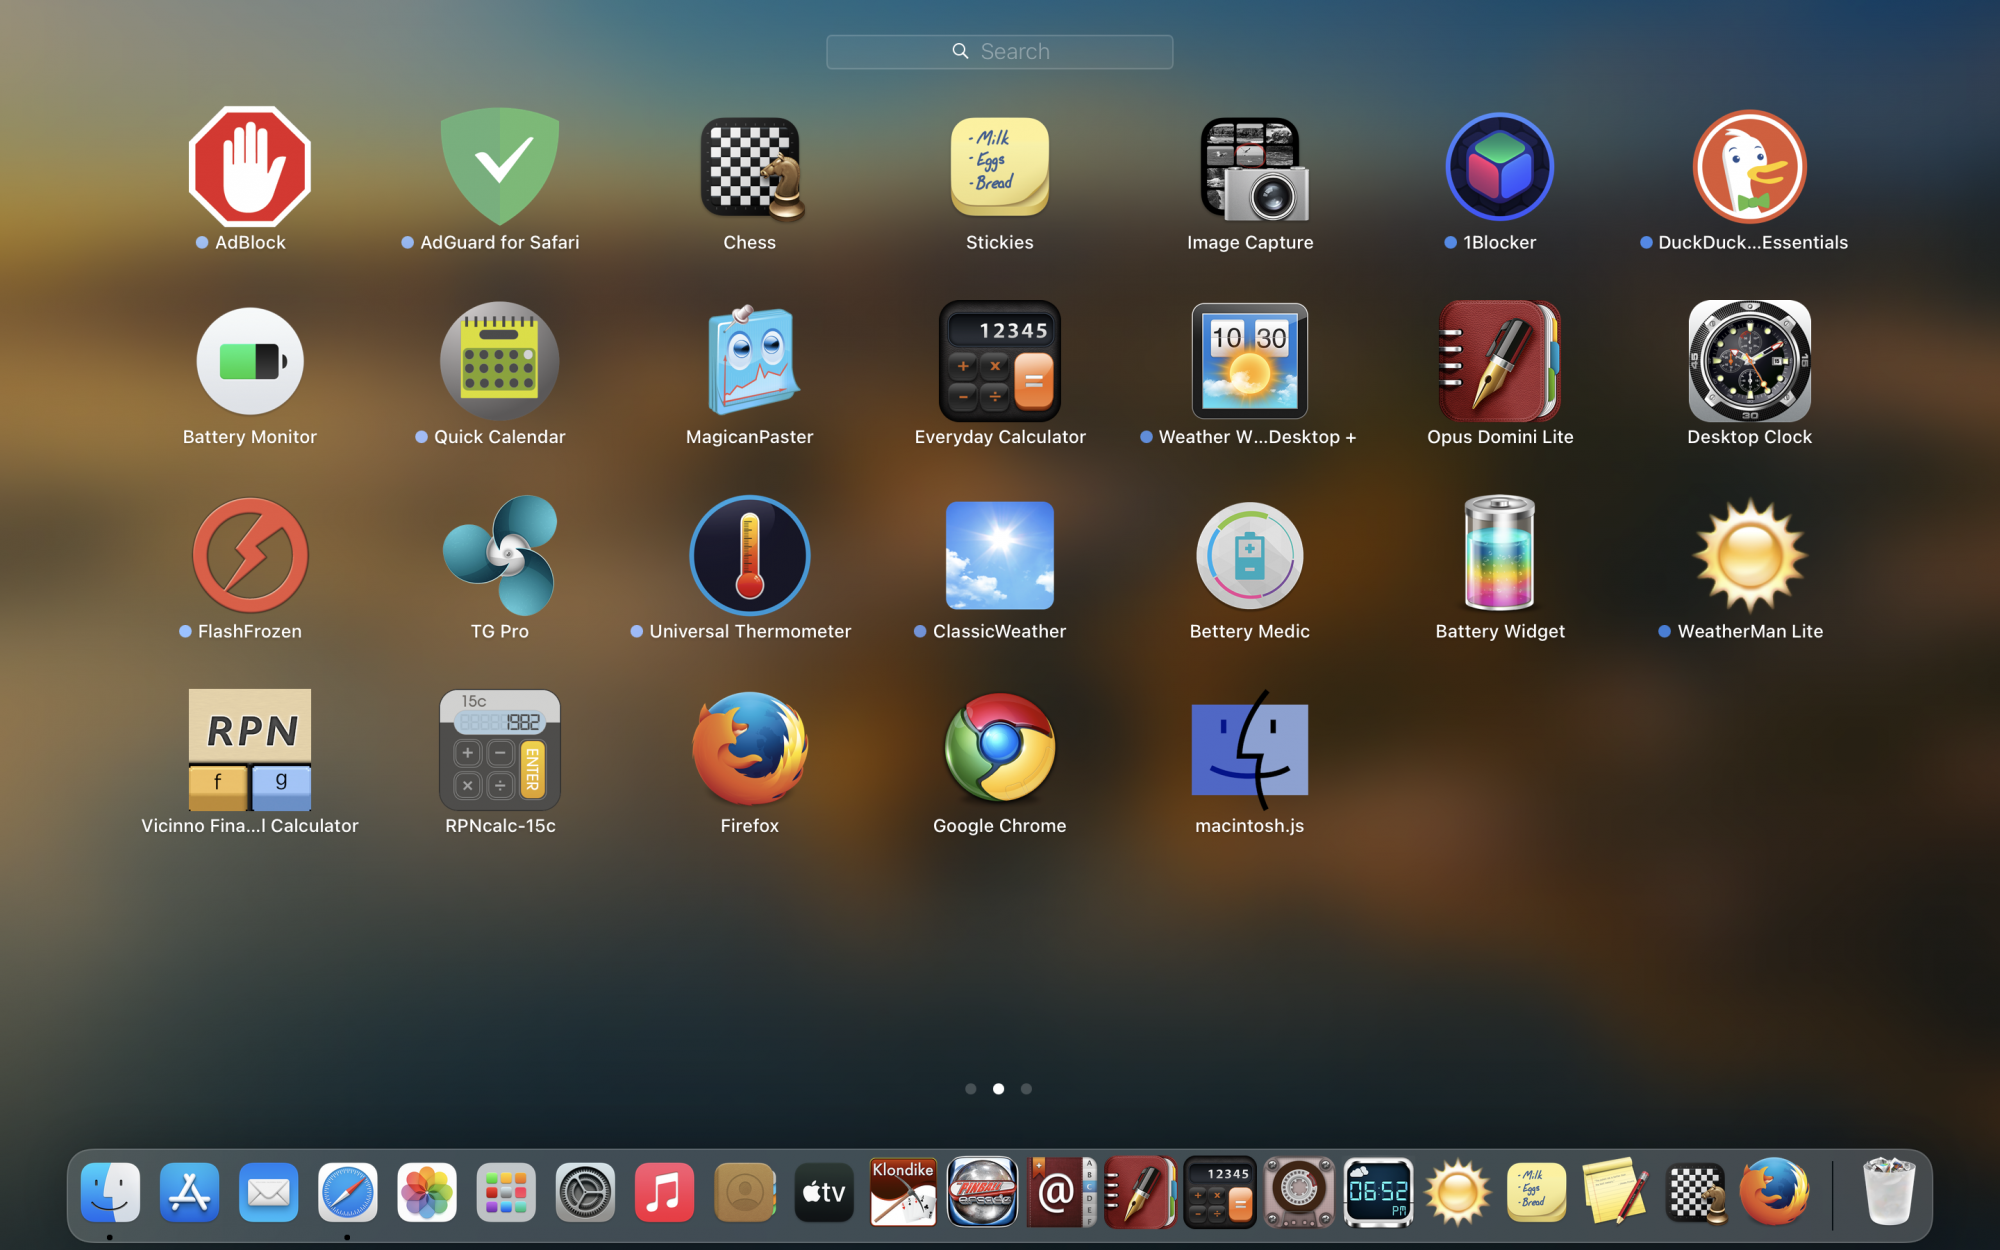
Task: Open Google Chrome
Action: 999,750
